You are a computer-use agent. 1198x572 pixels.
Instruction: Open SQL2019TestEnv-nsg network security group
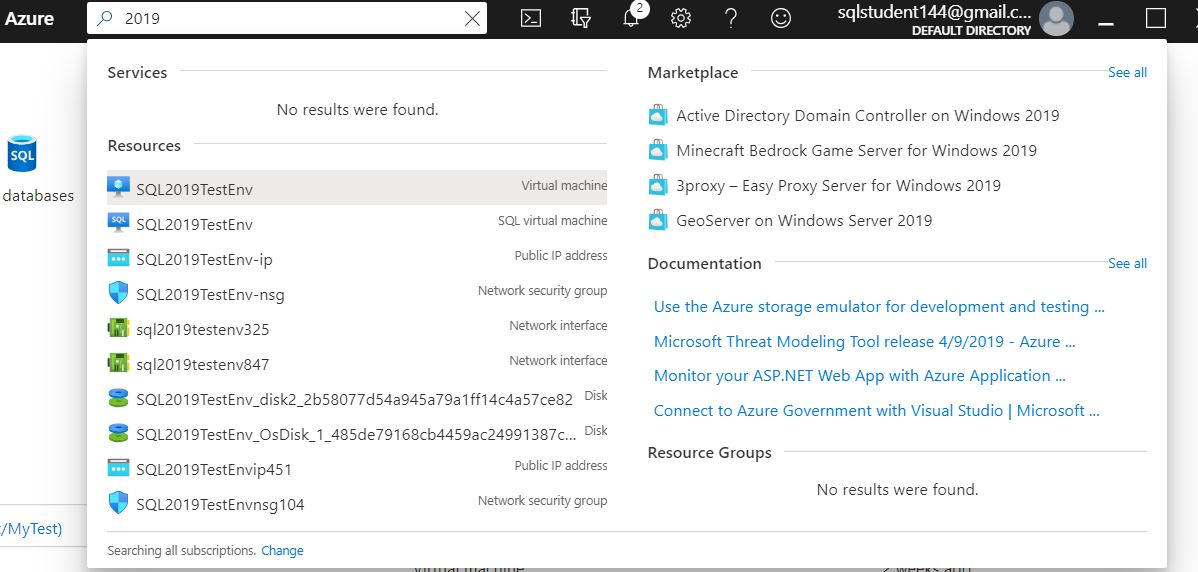[x=210, y=294]
